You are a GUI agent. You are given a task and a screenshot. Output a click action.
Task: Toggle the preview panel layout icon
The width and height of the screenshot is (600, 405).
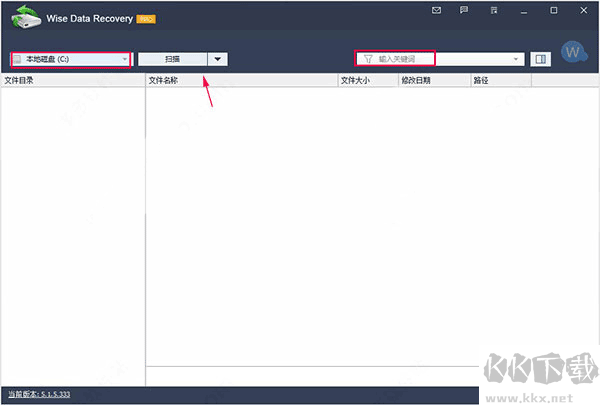point(540,59)
